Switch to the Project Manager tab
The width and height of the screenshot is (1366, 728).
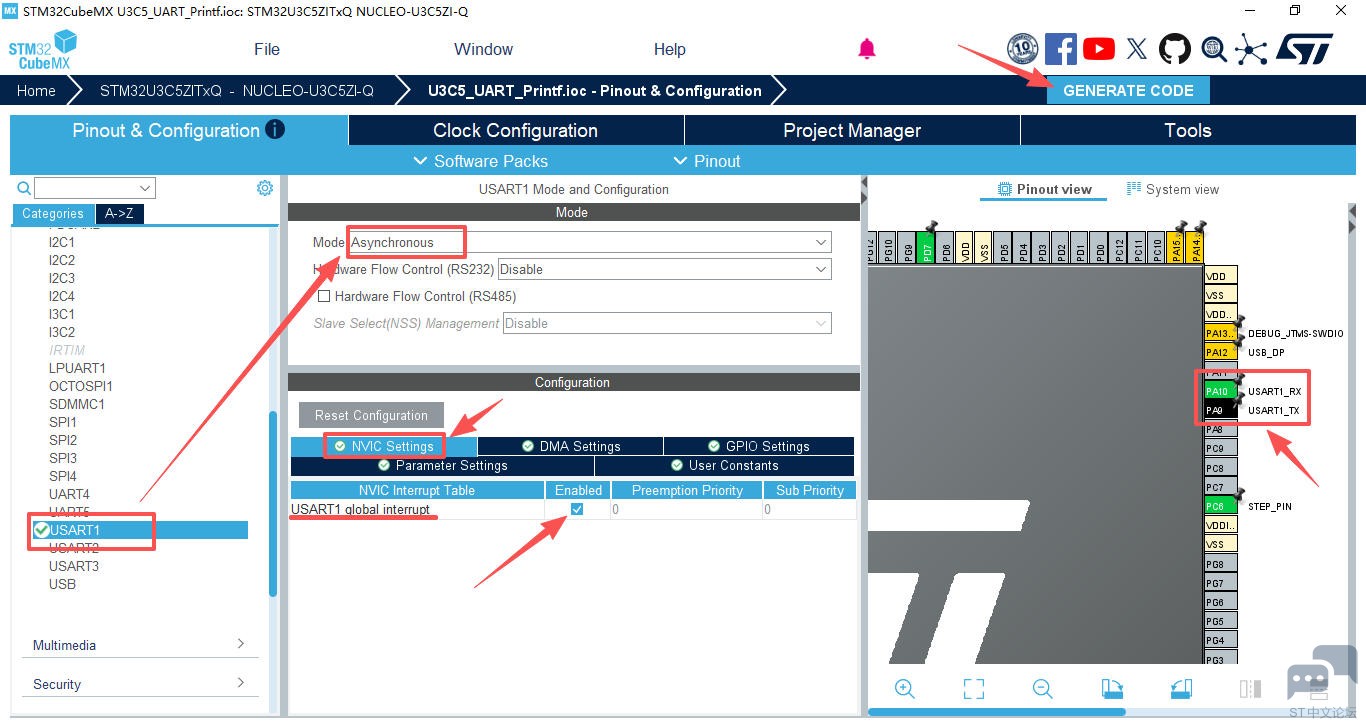(x=852, y=130)
